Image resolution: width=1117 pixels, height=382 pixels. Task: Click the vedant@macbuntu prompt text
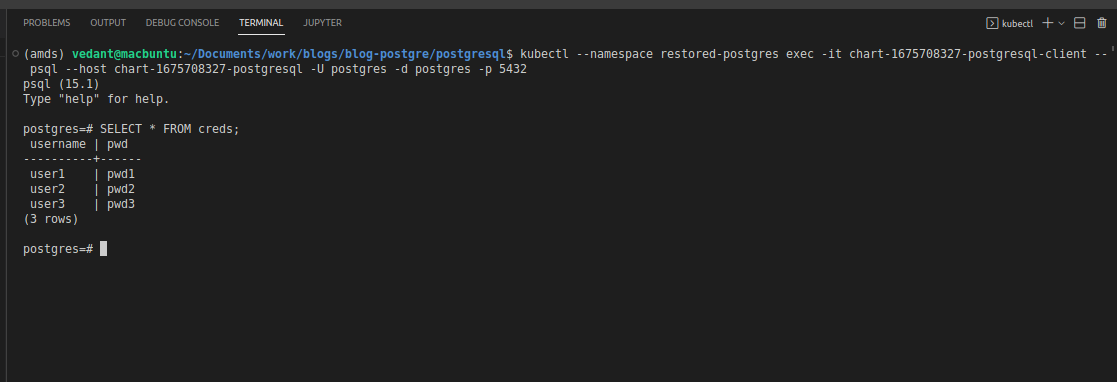[x=125, y=54]
